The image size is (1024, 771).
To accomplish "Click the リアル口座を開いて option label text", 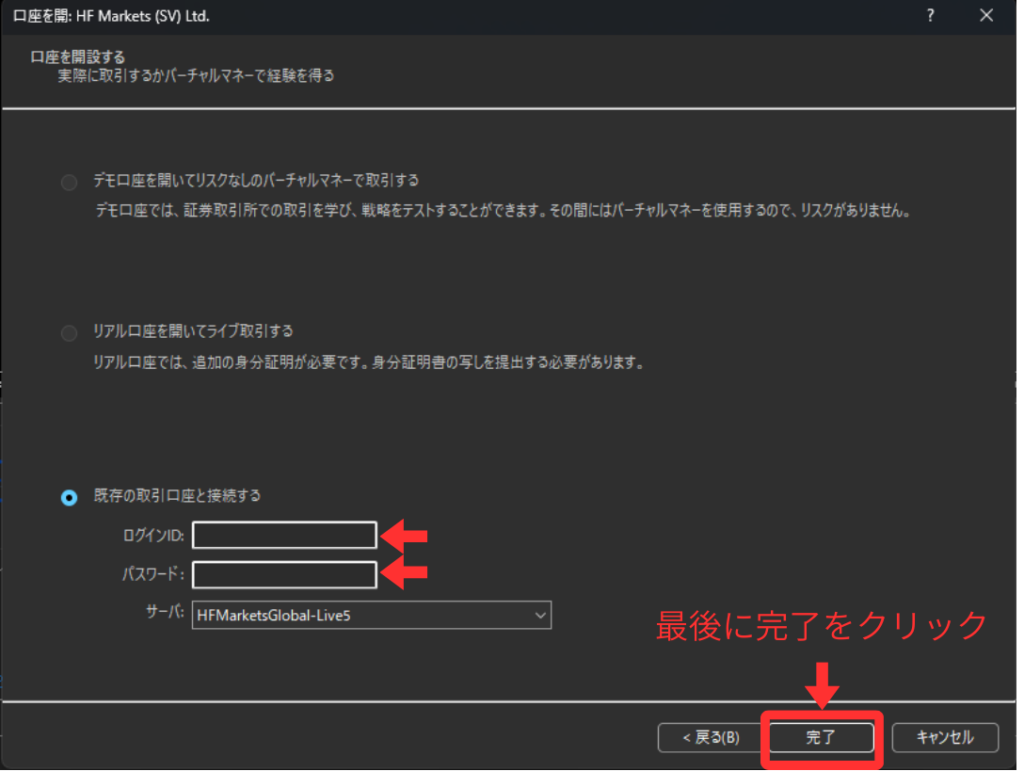I will click(193, 331).
